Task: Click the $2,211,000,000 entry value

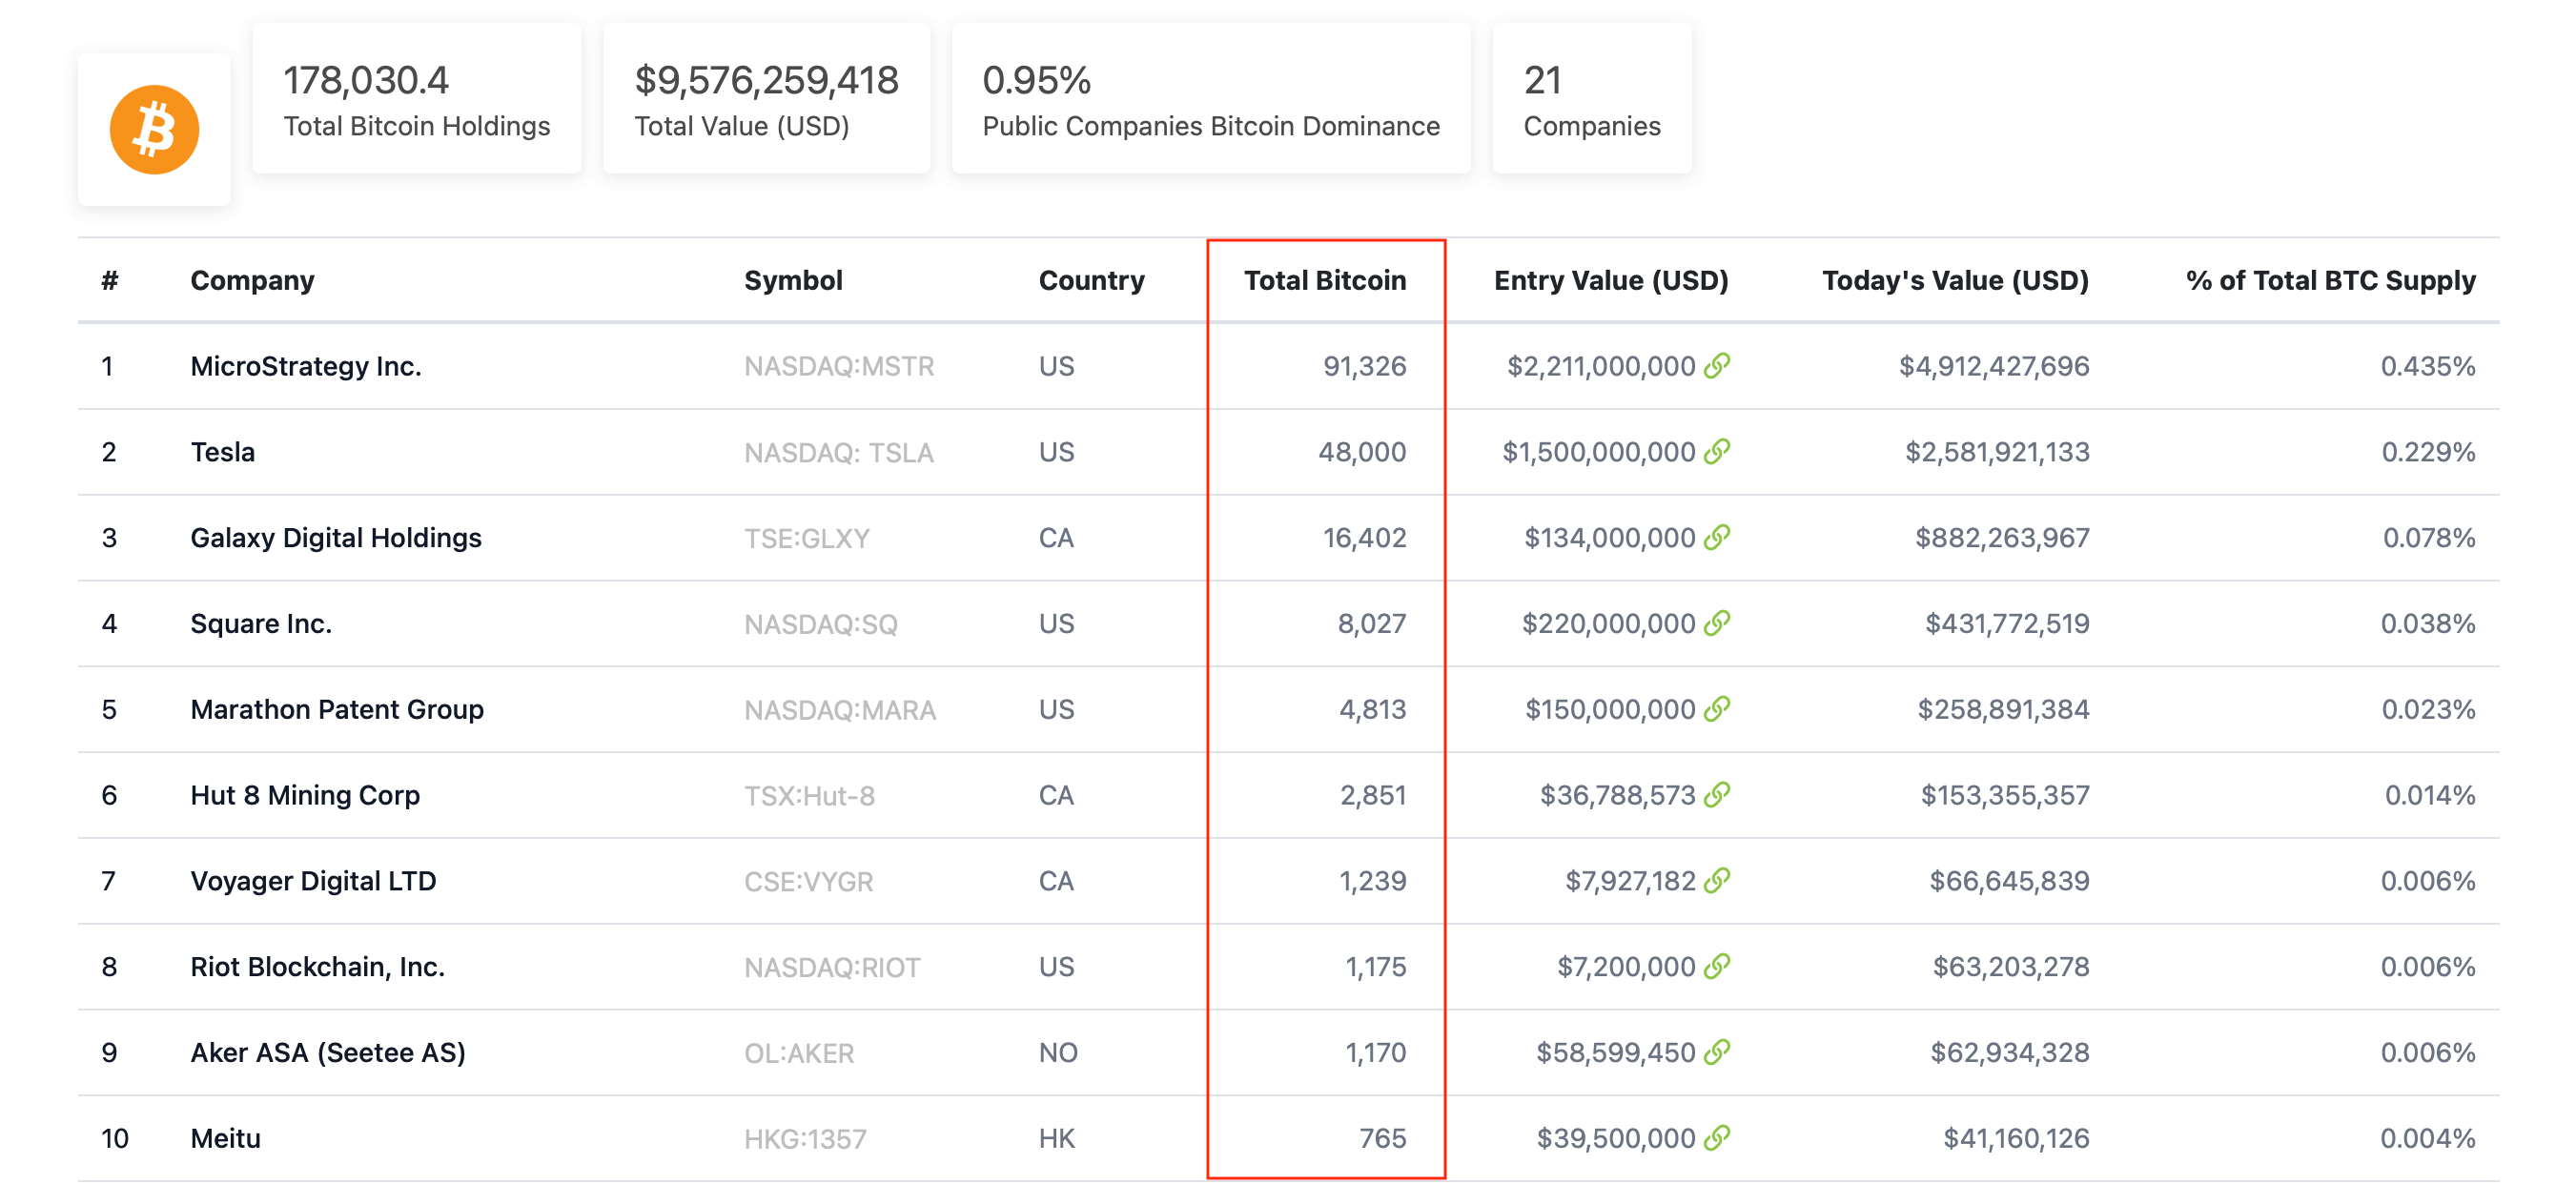Action: tap(1601, 366)
